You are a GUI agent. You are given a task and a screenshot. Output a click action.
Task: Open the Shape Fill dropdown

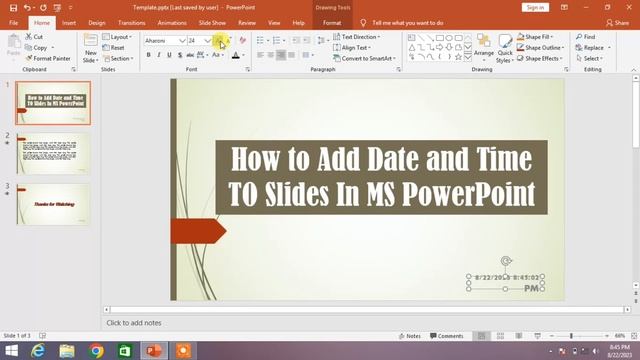pyautogui.click(x=535, y=37)
